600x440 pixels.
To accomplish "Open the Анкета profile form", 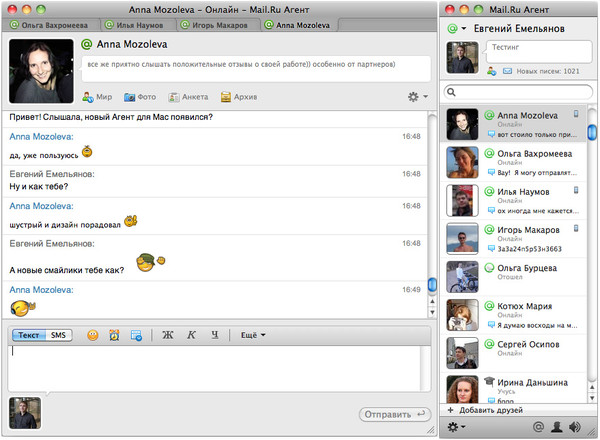I will tap(188, 97).
